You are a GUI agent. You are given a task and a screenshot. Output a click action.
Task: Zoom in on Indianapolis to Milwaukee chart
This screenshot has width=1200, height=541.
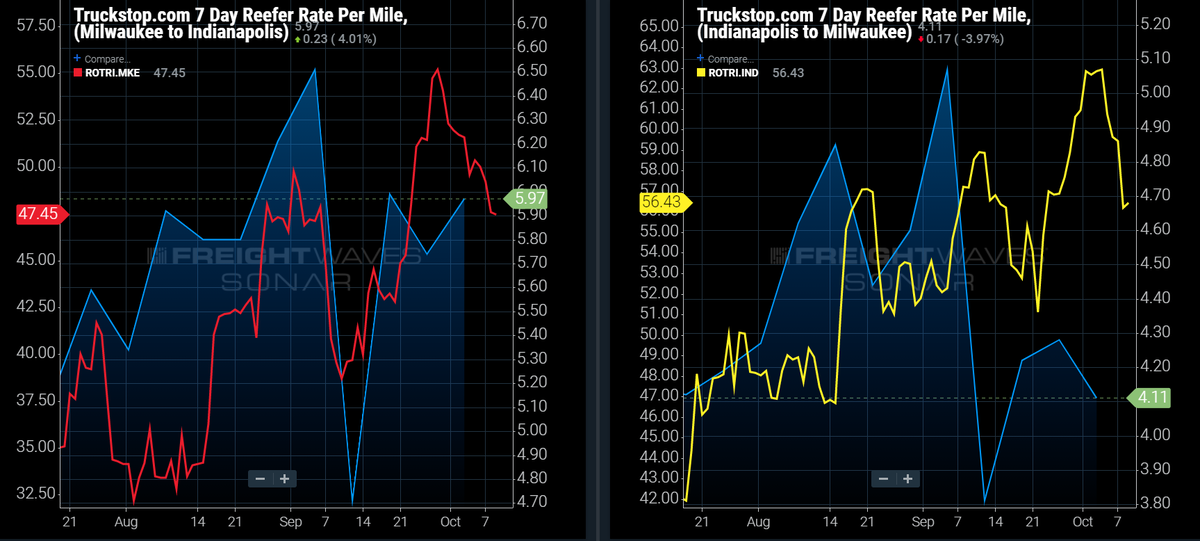907,479
